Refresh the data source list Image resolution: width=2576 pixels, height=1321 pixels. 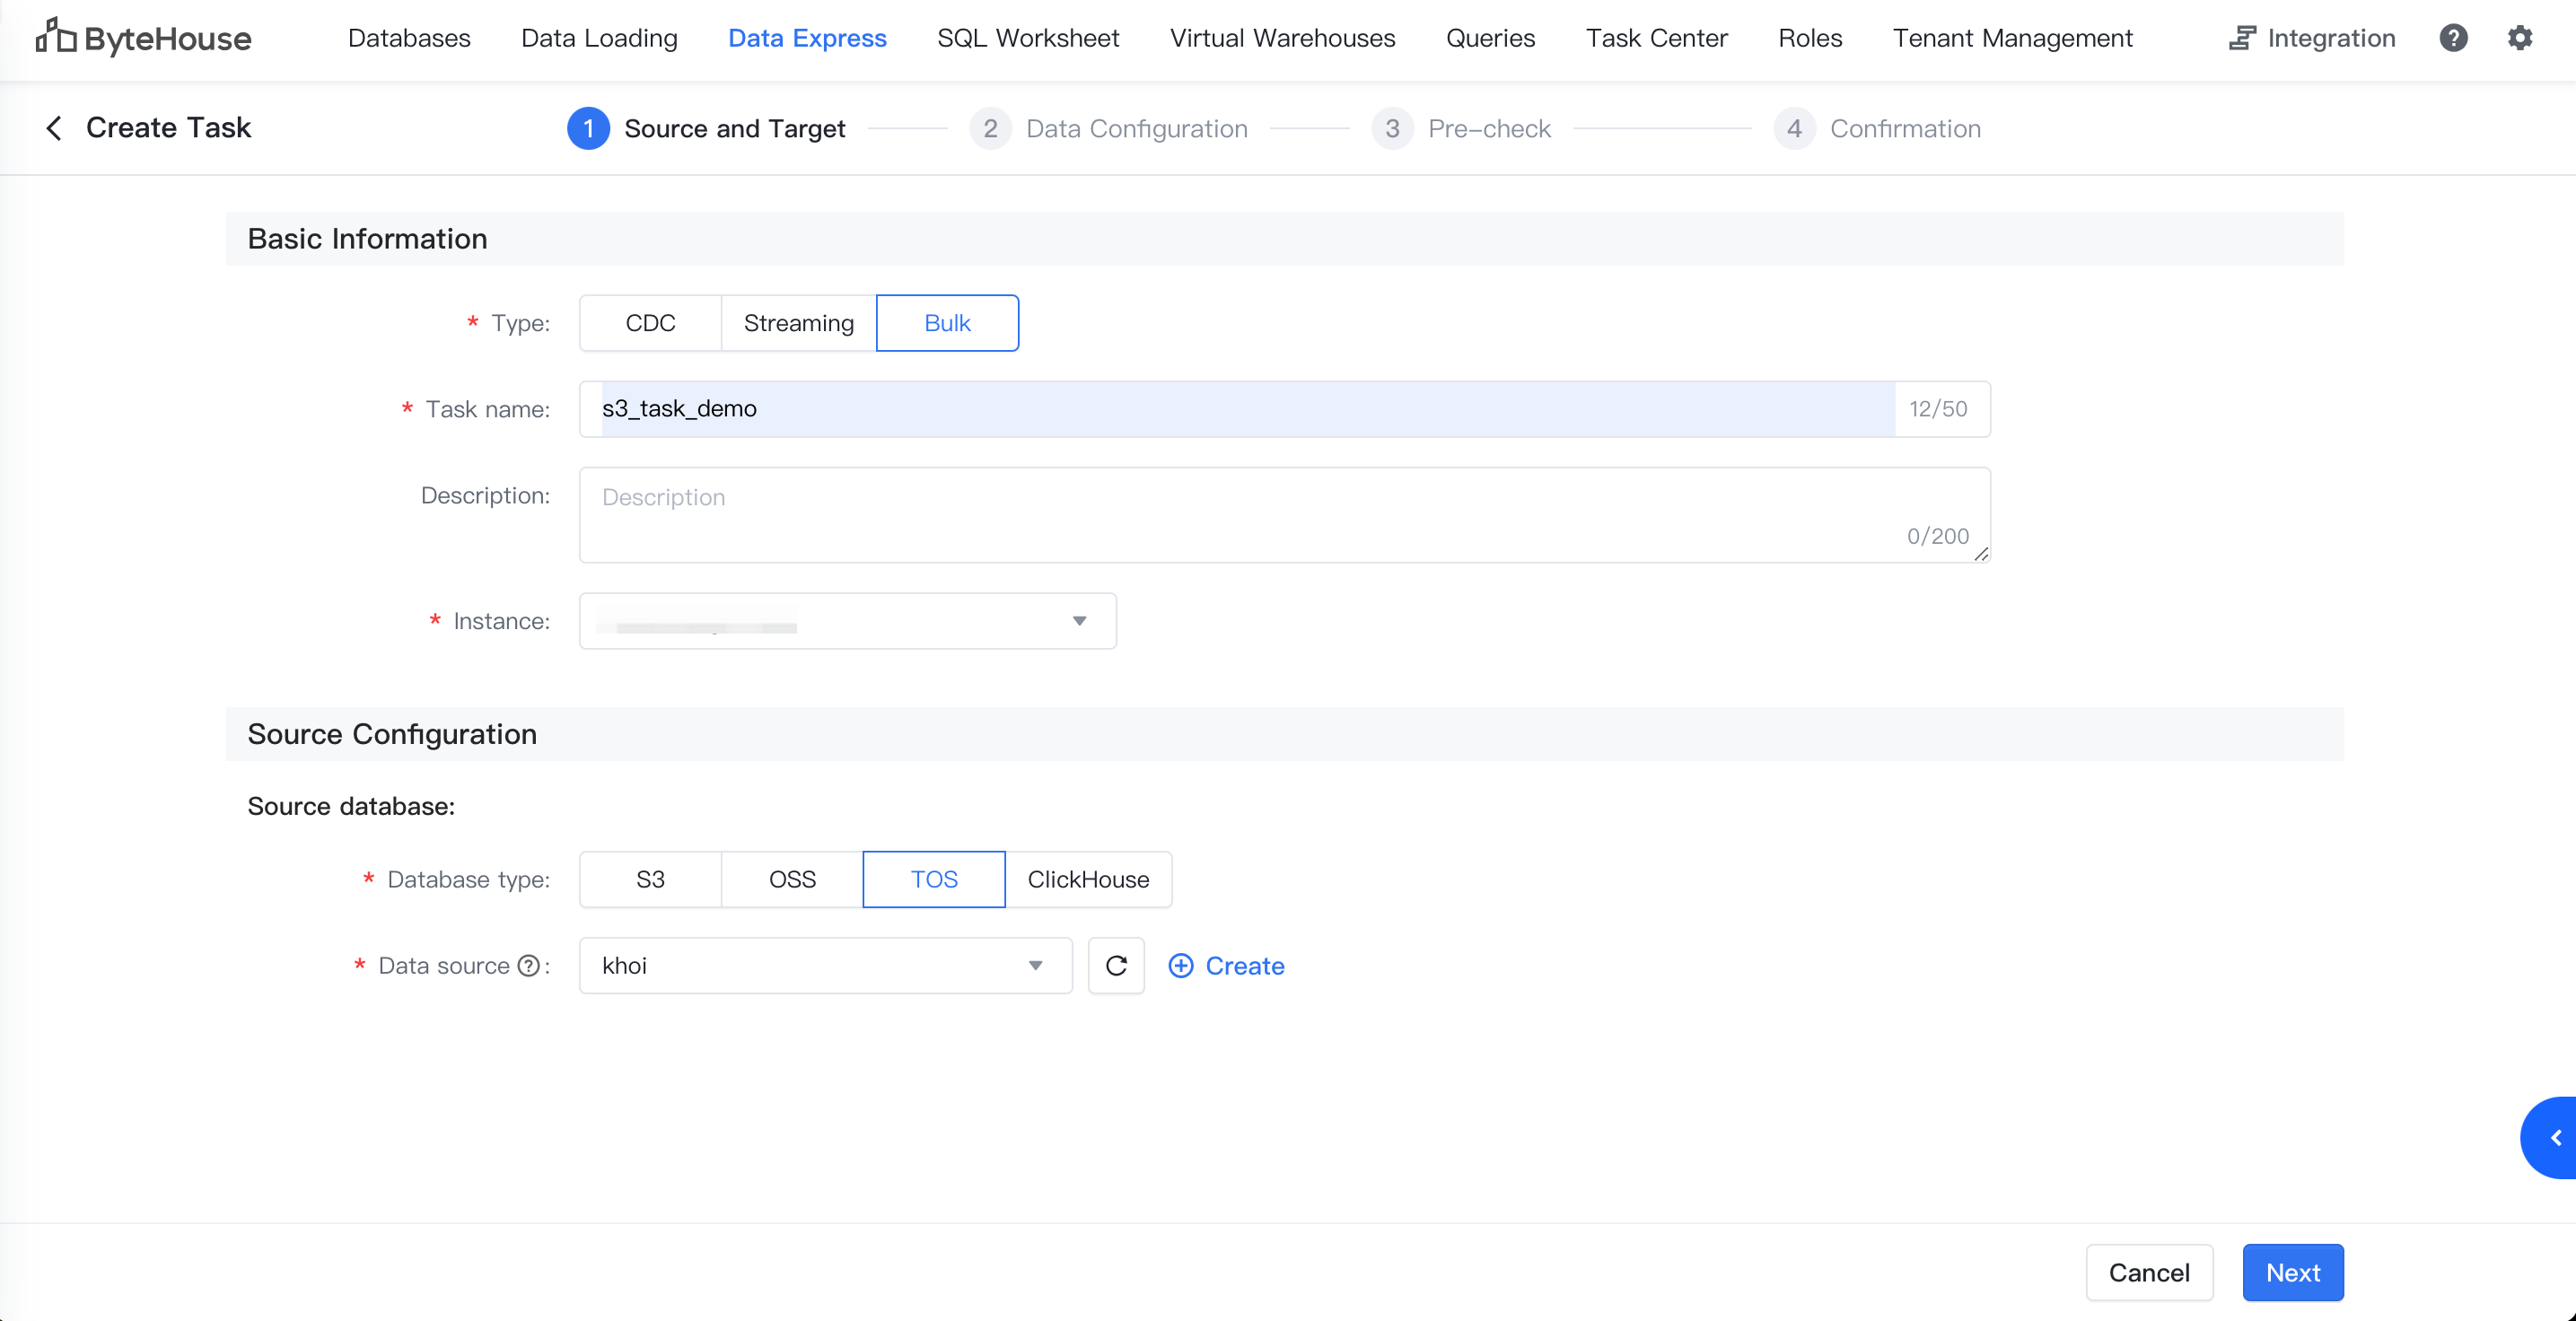(x=1116, y=965)
